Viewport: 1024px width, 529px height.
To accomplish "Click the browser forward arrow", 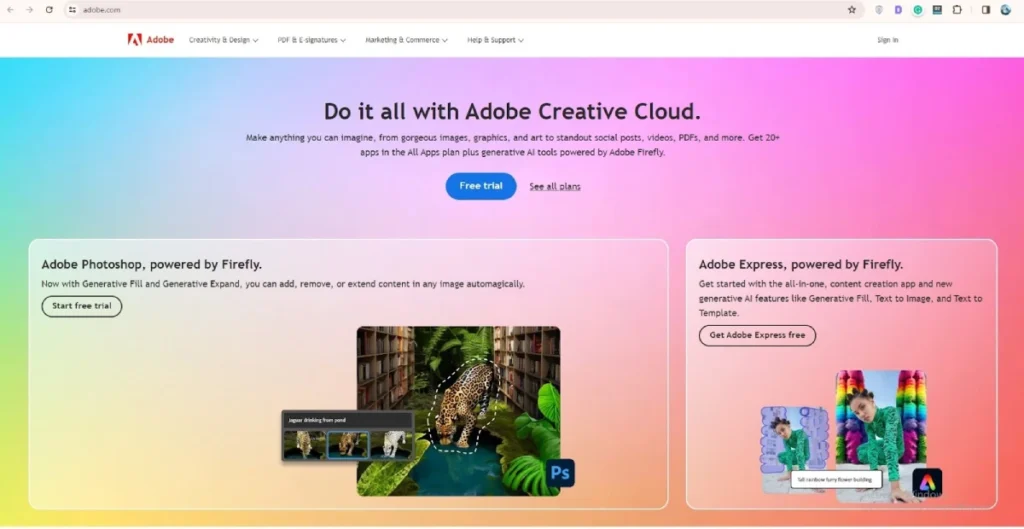I will tap(30, 10).
